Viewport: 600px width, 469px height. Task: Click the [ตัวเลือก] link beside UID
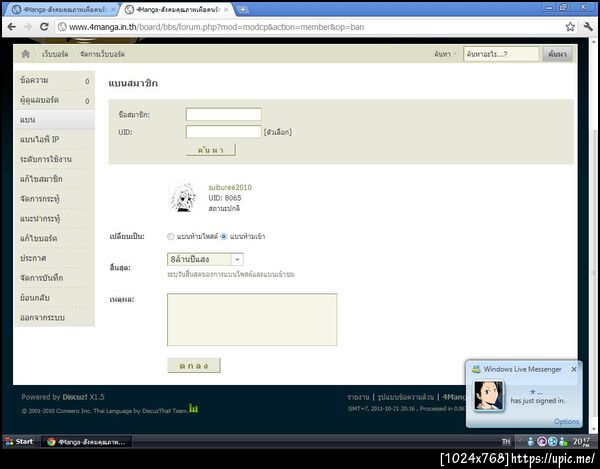pos(278,132)
